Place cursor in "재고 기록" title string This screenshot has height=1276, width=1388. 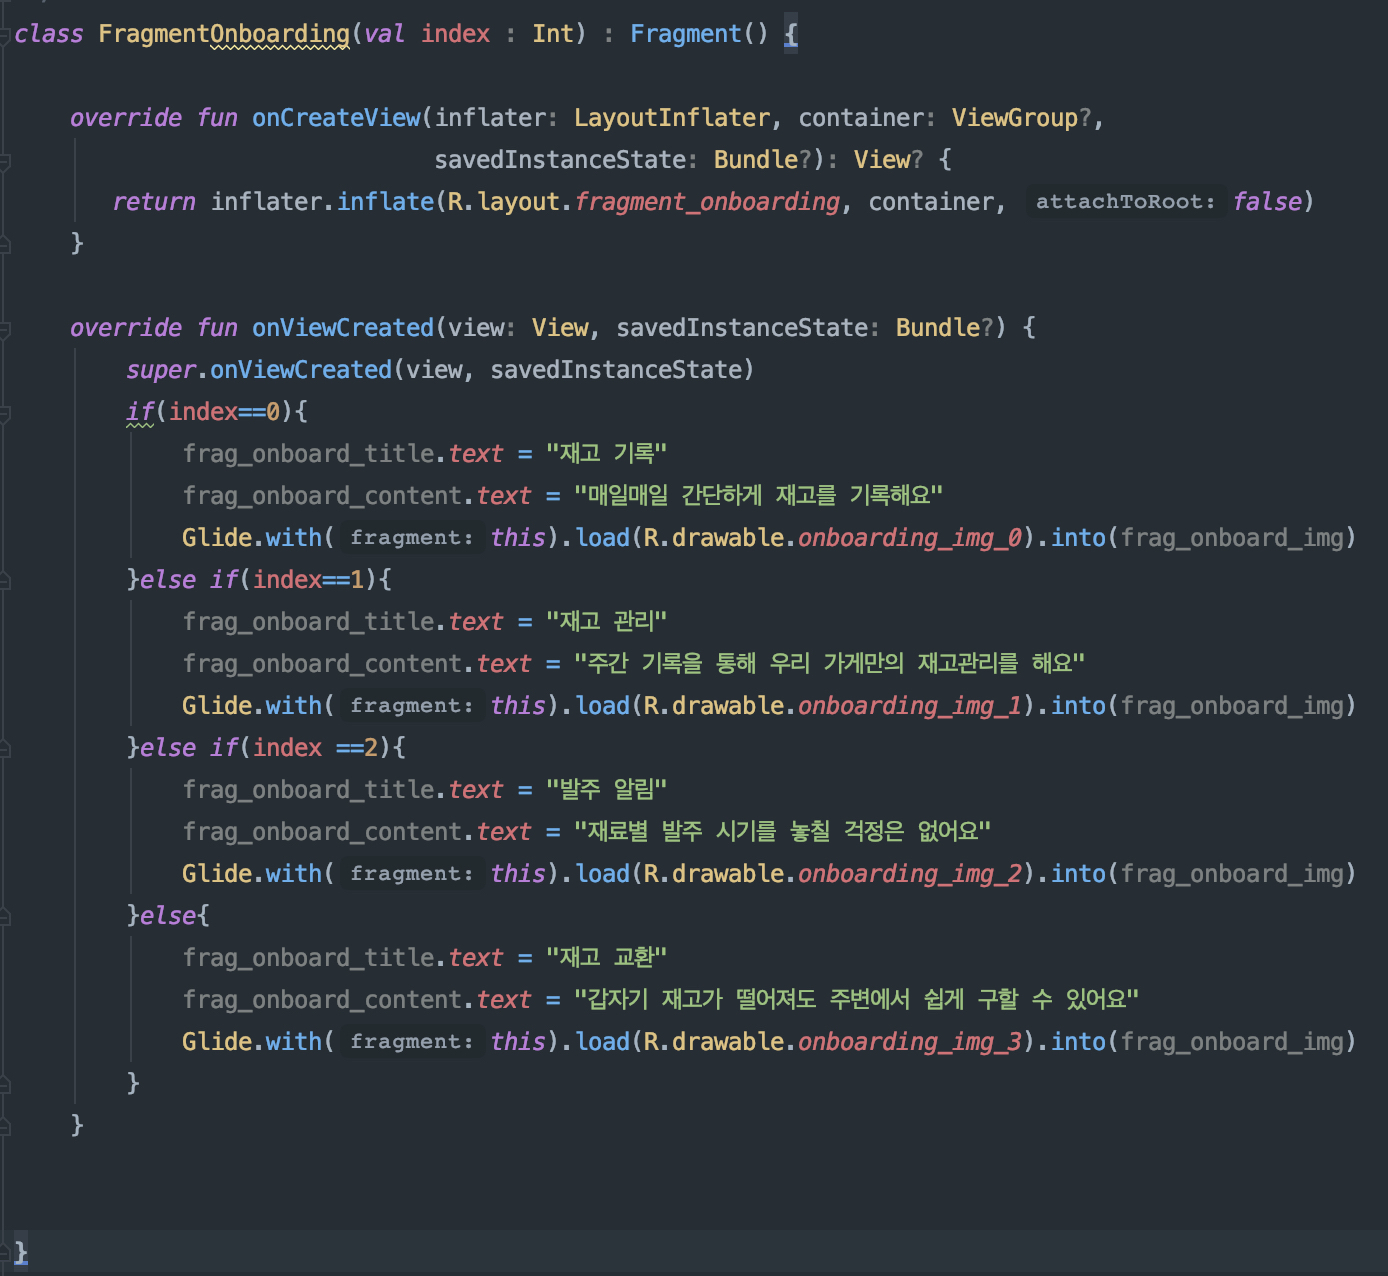pos(606,454)
